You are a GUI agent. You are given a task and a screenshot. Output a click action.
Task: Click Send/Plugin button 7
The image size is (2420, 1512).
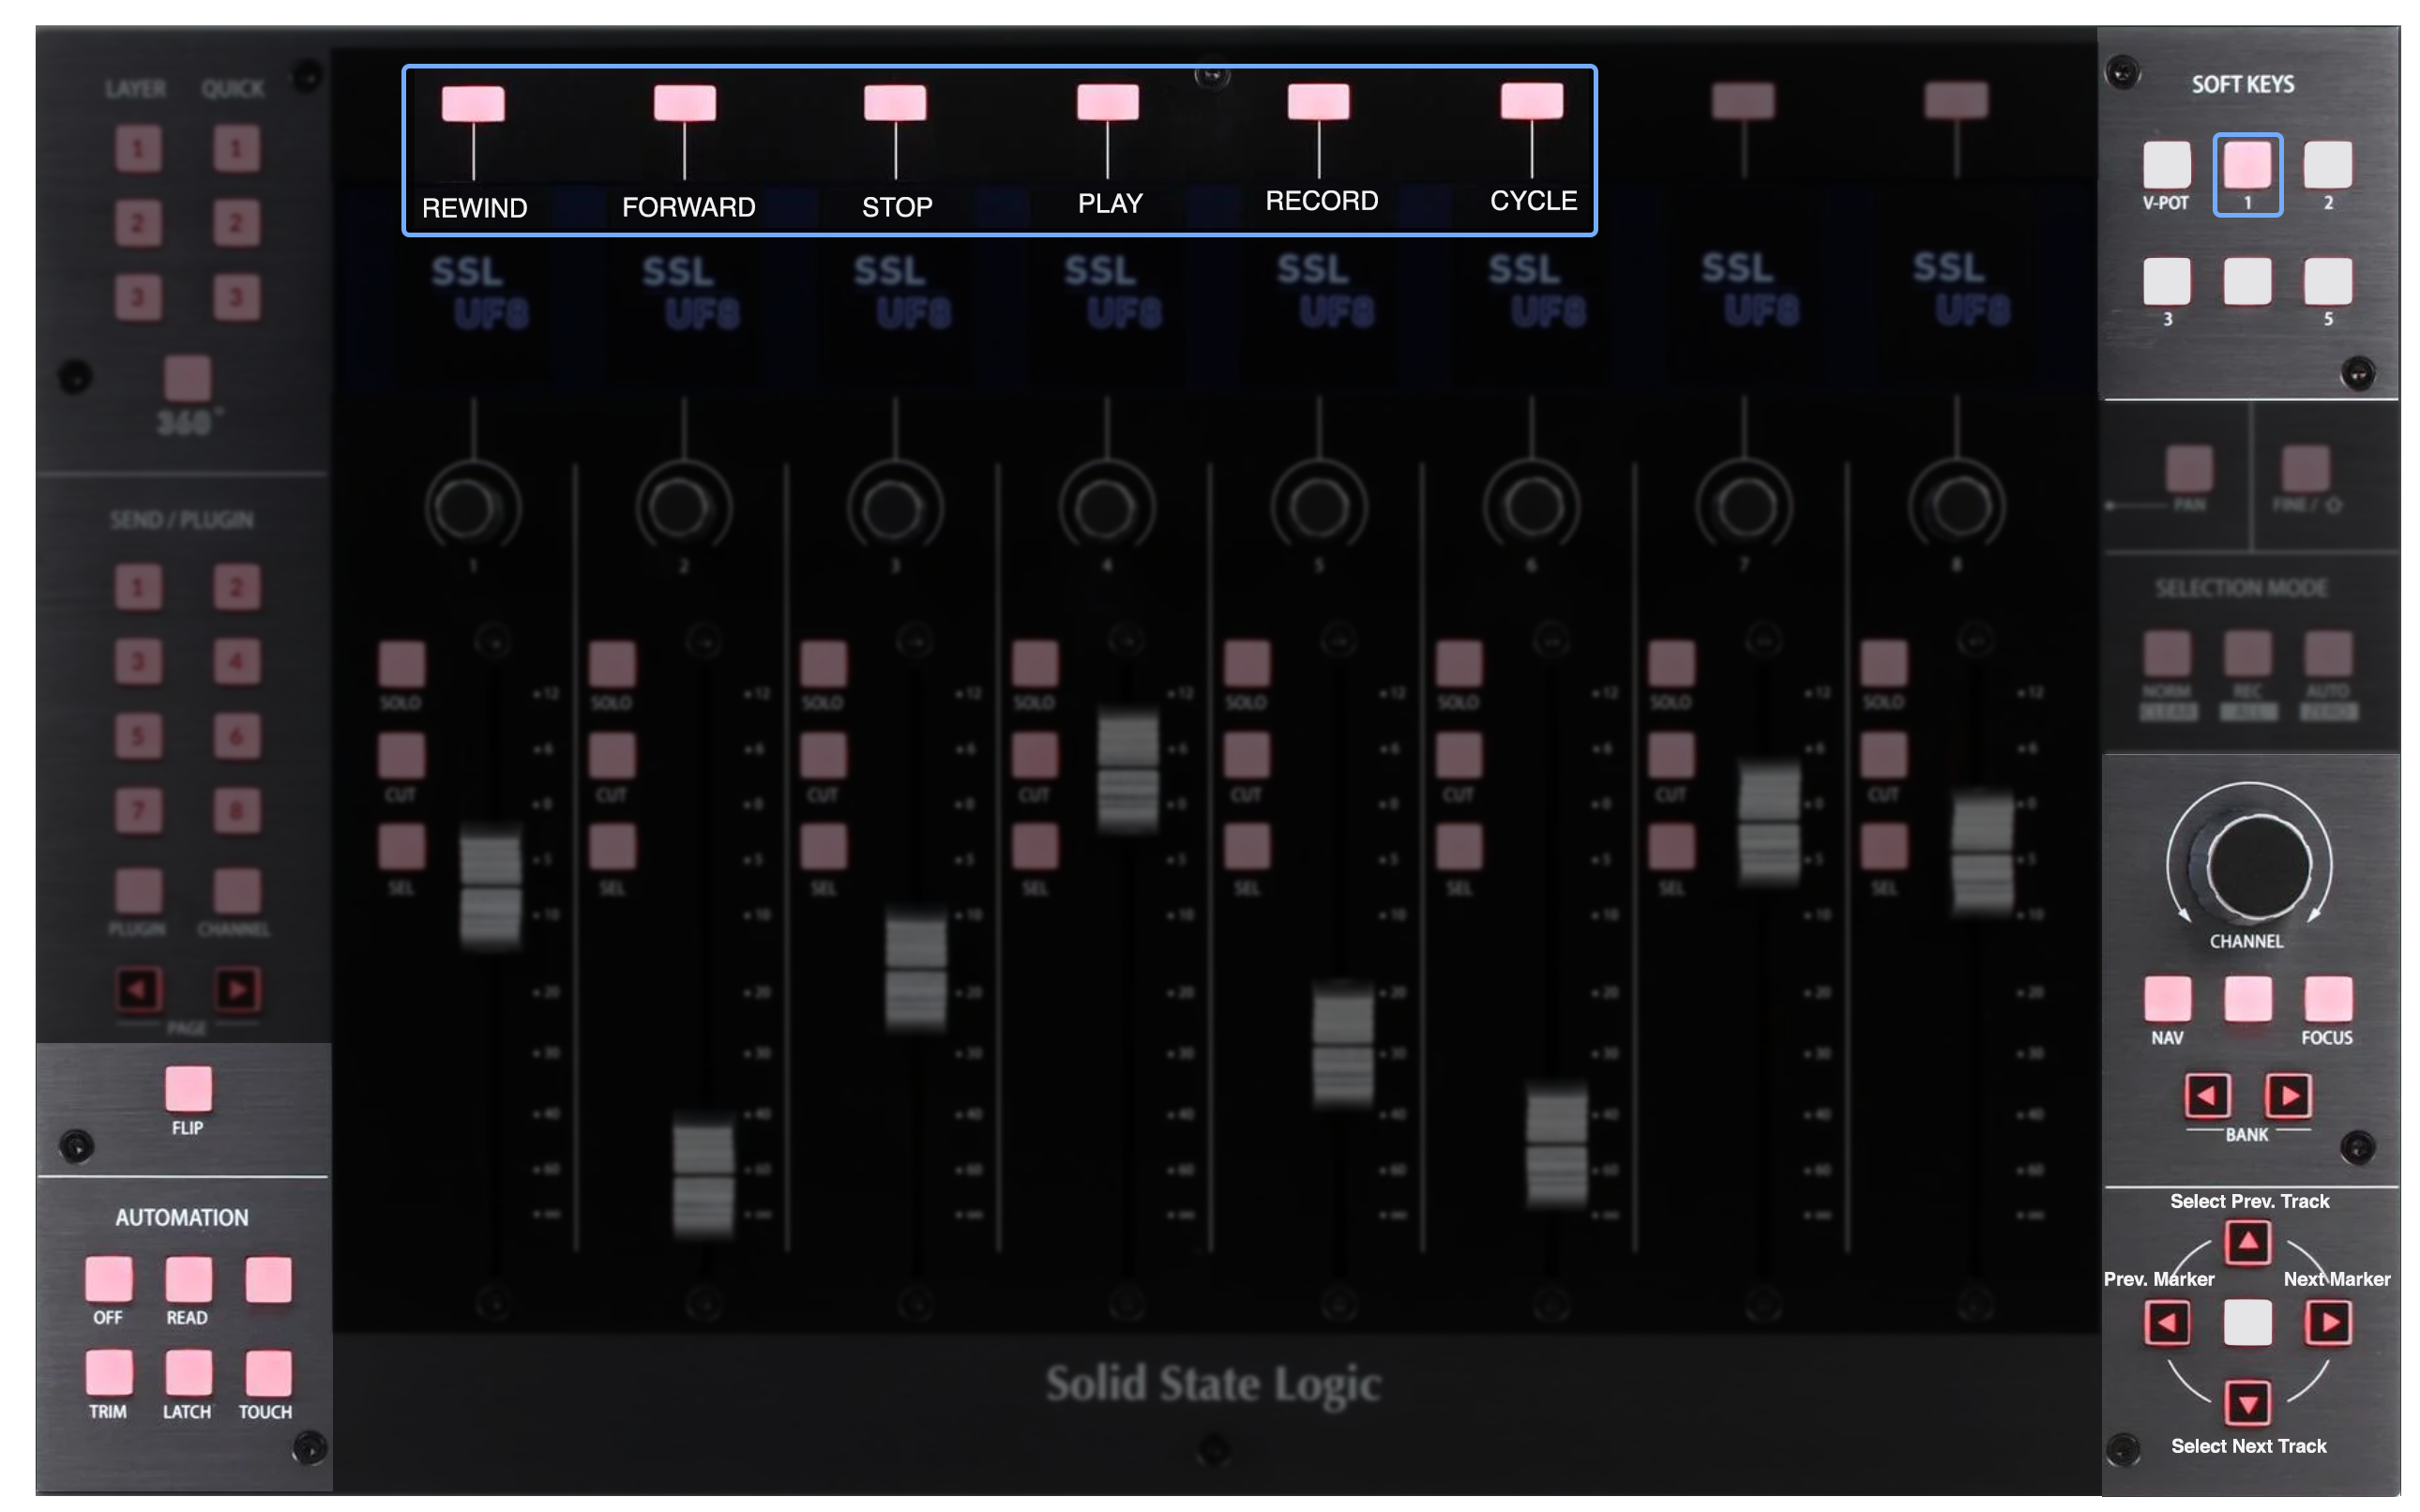(x=138, y=810)
